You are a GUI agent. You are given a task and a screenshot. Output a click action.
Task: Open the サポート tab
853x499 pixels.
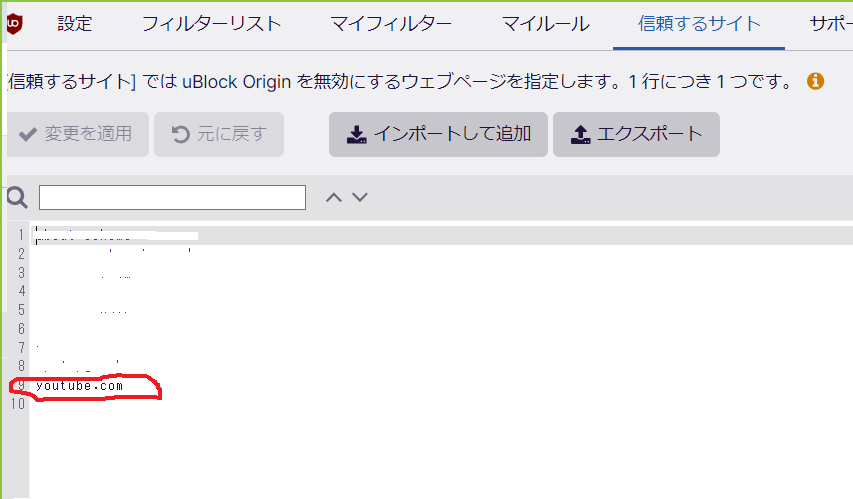point(830,24)
